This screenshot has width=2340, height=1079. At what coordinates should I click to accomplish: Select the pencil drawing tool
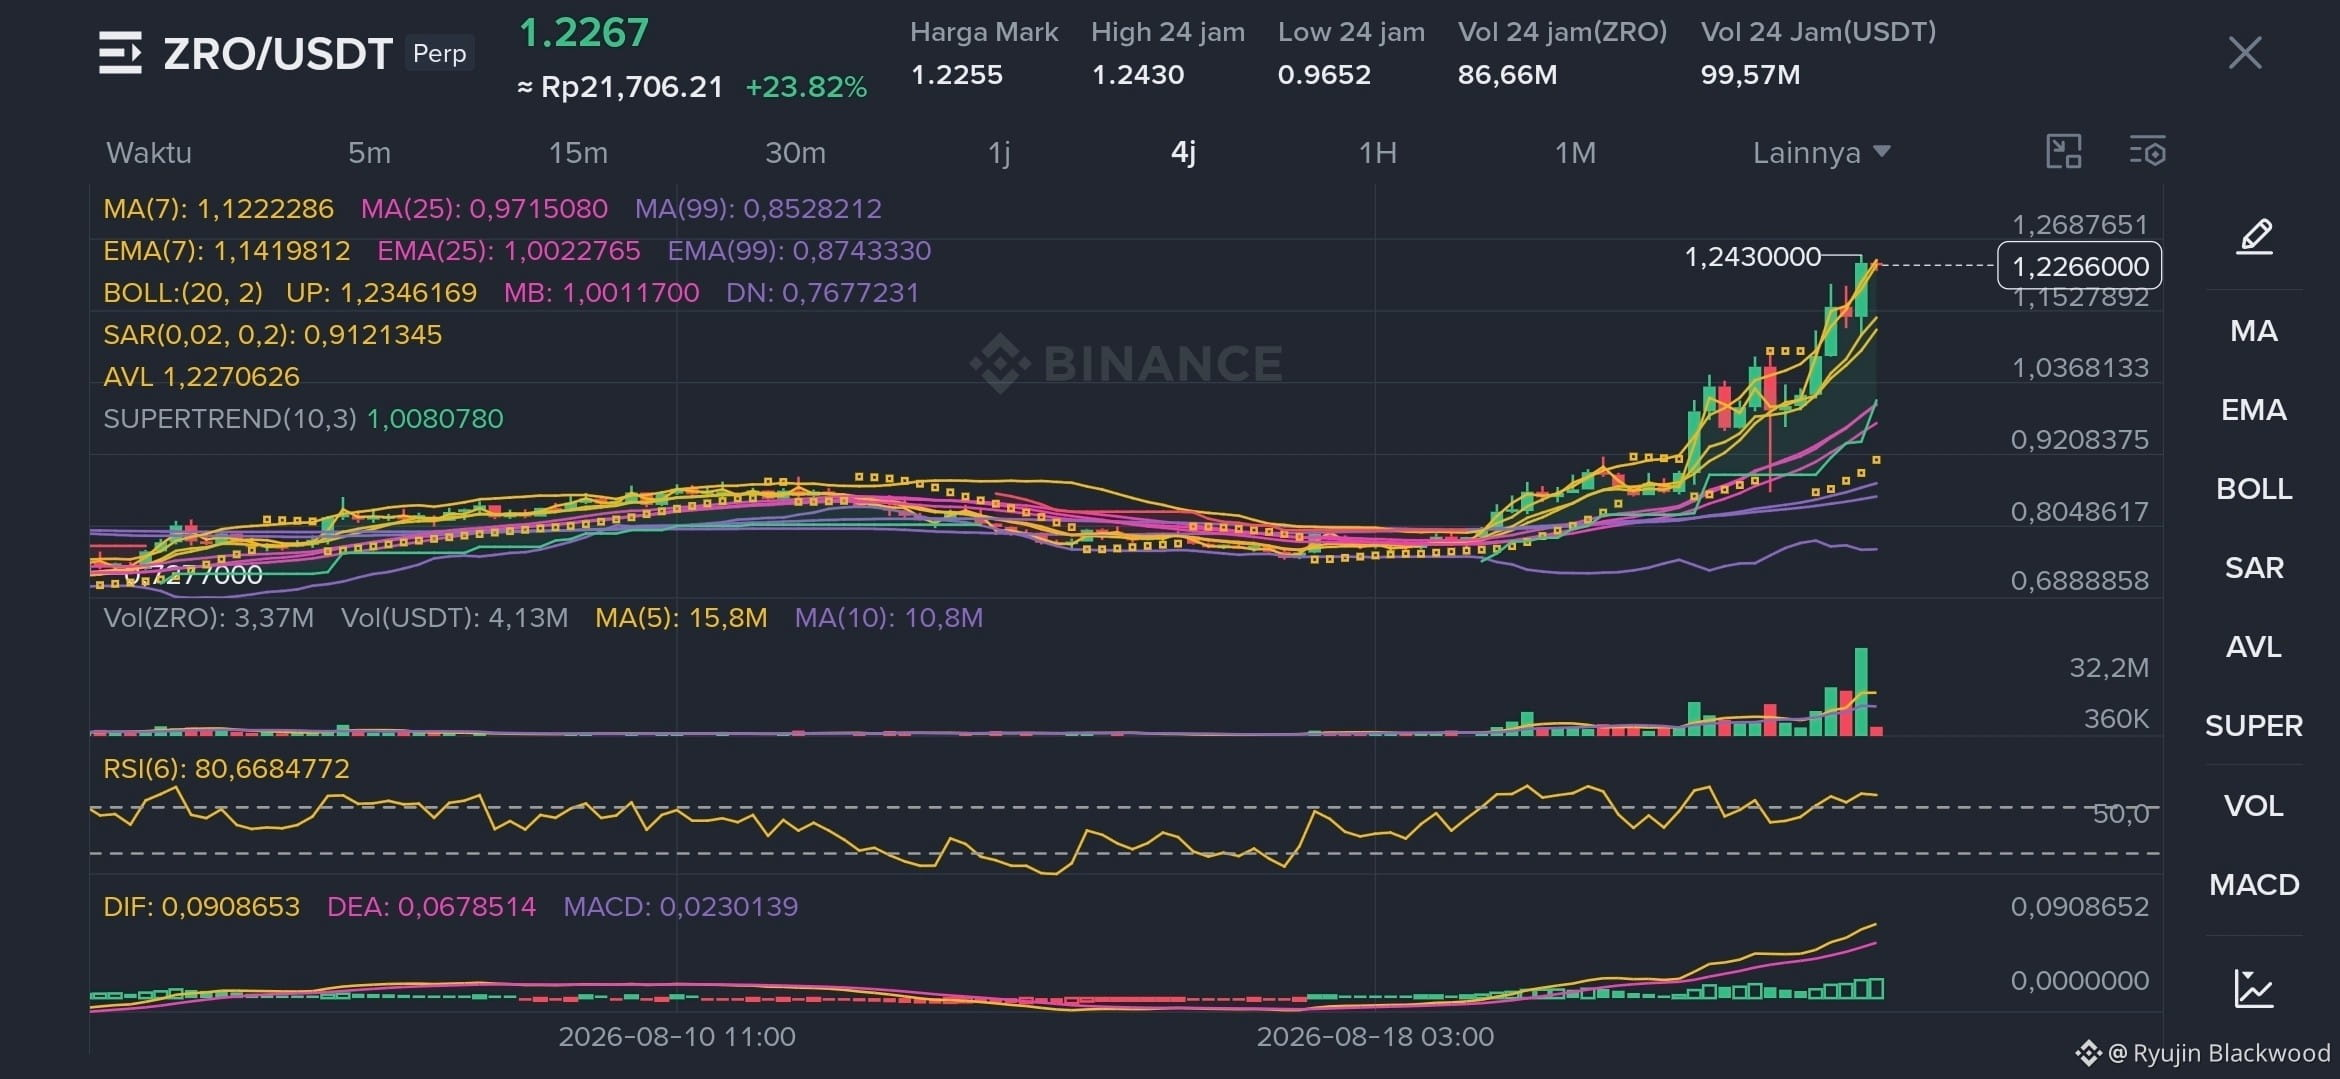tap(2254, 237)
